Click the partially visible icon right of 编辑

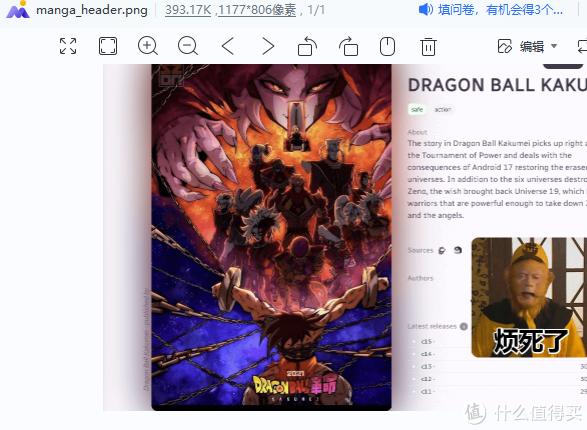582,46
